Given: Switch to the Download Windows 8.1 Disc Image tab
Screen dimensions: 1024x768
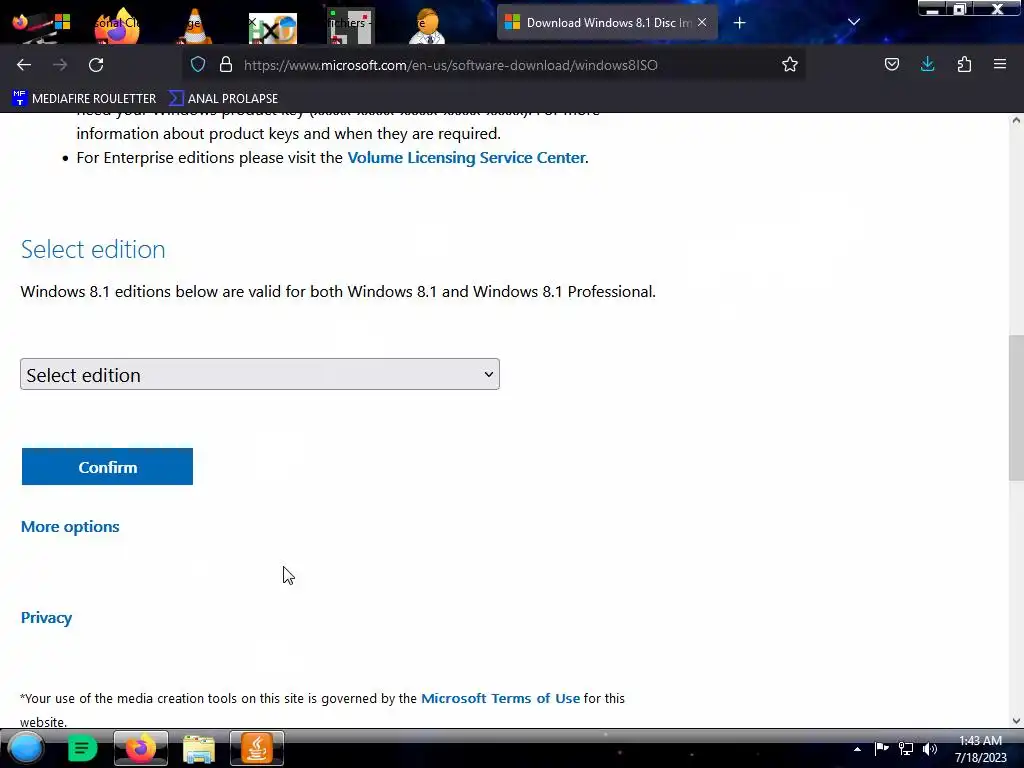Looking at the screenshot, I should (607, 23).
